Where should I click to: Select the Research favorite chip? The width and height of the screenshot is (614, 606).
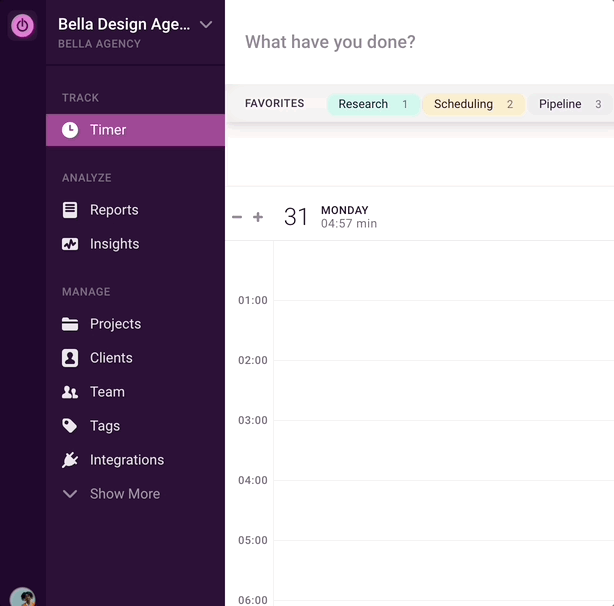373,104
